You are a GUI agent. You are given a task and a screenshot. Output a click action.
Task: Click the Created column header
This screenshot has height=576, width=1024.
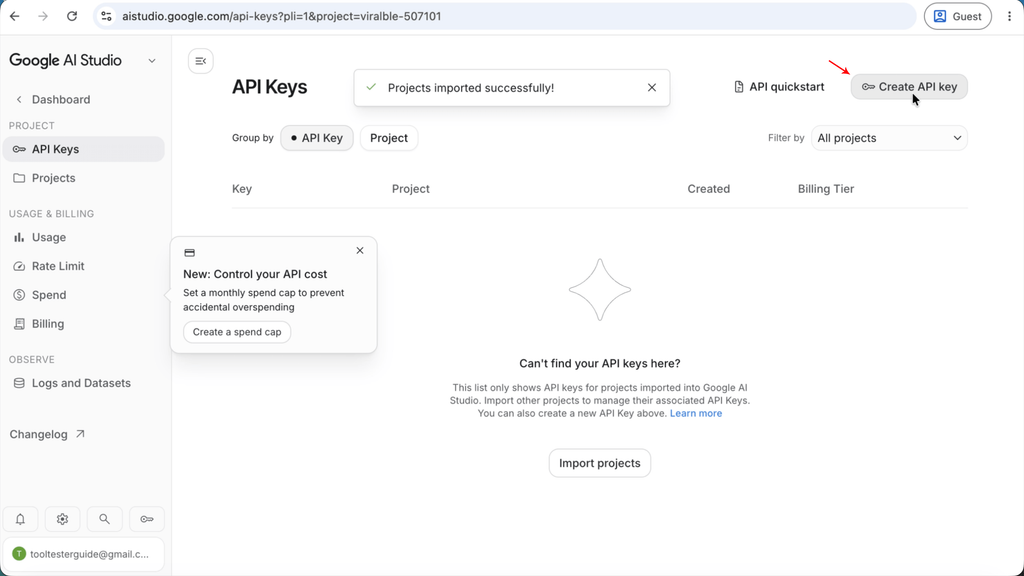pos(709,189)
